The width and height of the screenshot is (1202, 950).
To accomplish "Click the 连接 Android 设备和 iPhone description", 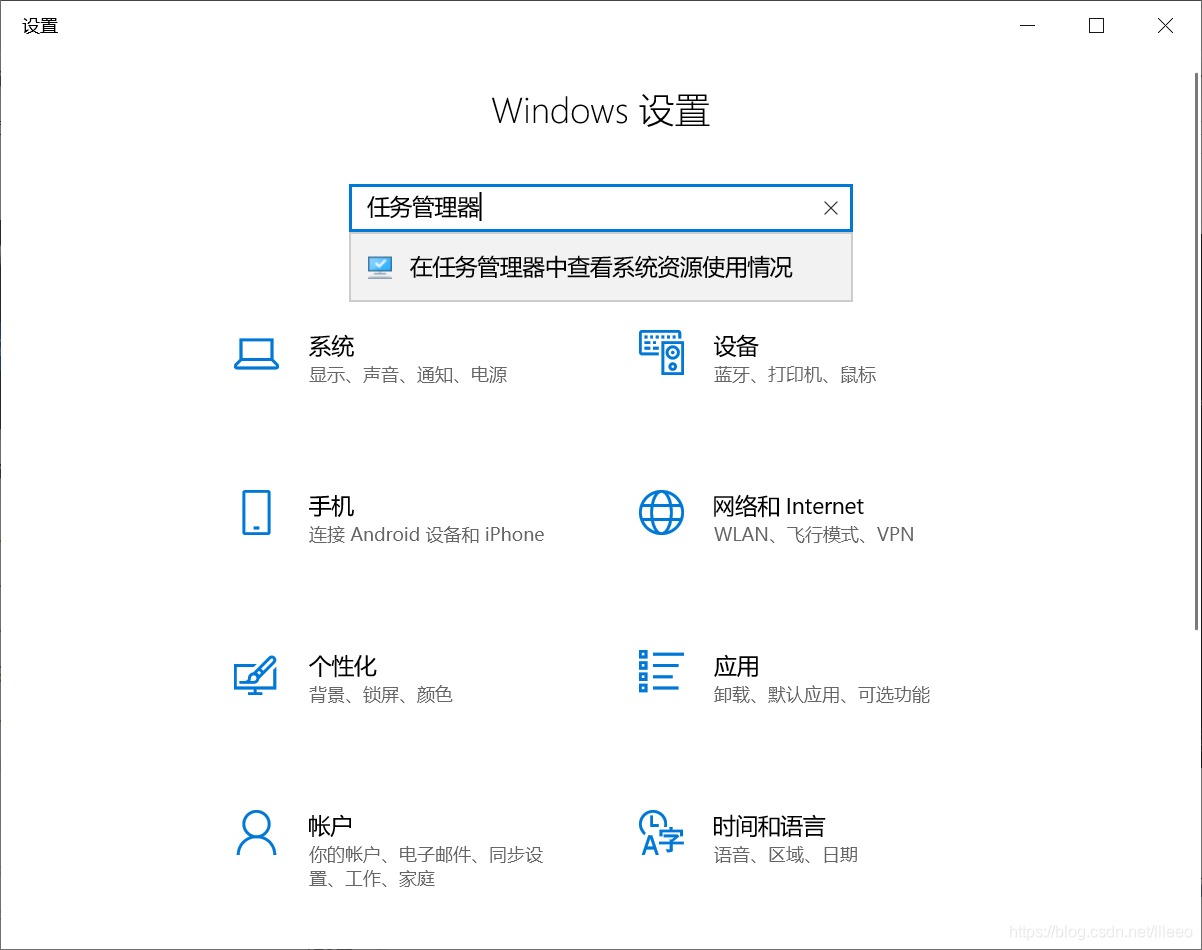I will click(x=427, y=535).
